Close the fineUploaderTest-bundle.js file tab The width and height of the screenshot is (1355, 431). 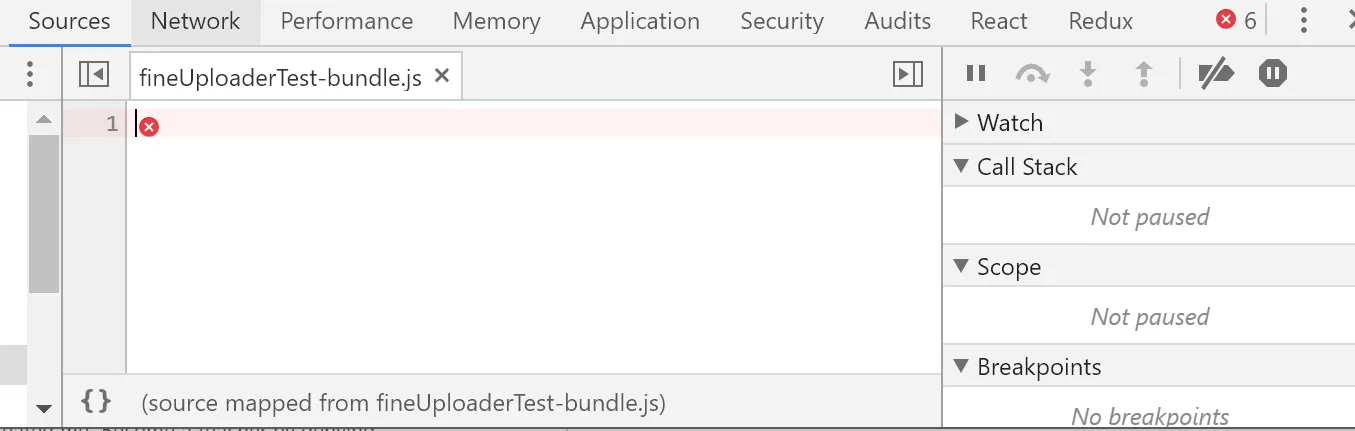[x=442, y=75]
